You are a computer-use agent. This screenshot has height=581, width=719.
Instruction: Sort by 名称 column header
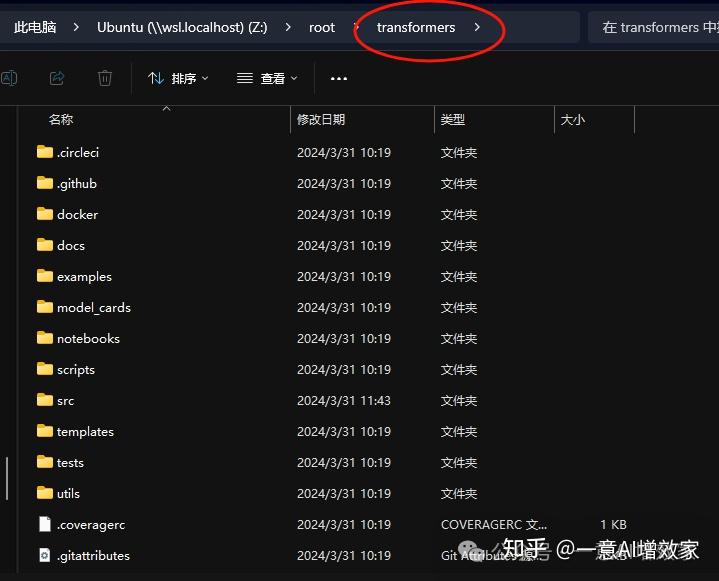pyautogui.click(x=61, y=120)
